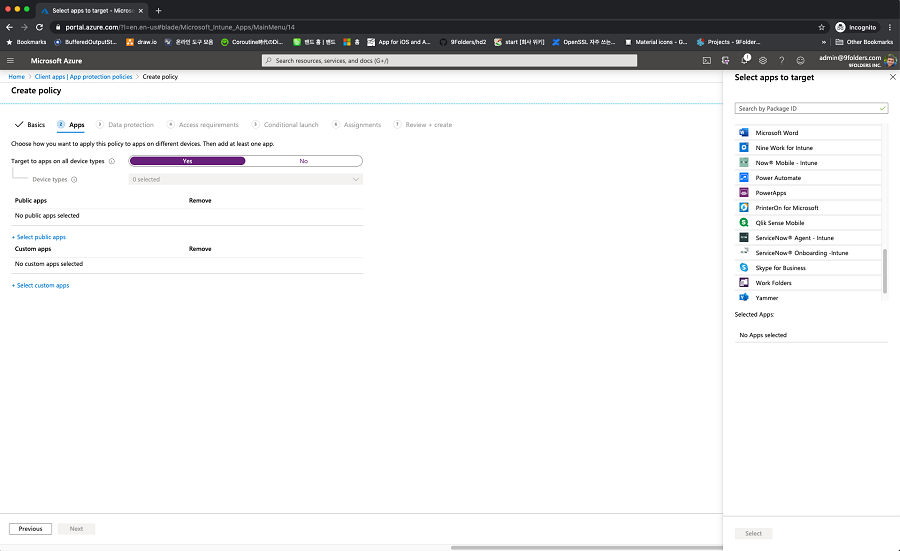The image size is (900, 551).
Task: Open the portal settings gear icon
Action: [x=763, y=60]
